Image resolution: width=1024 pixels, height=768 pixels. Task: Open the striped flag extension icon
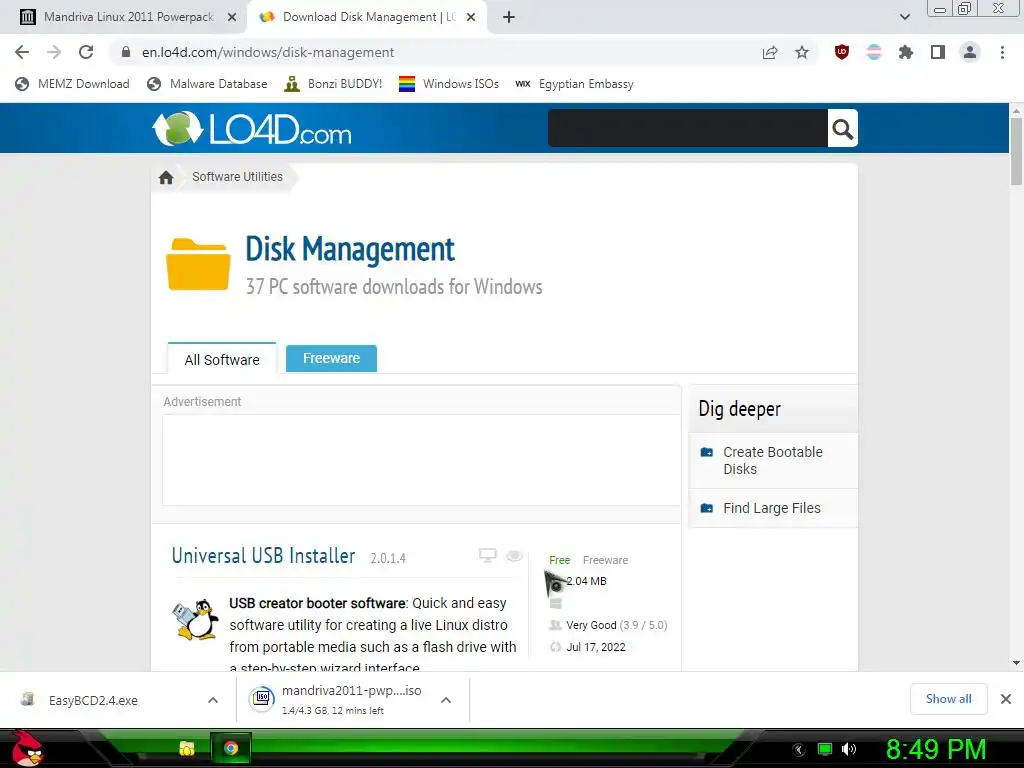click(874, 52)
